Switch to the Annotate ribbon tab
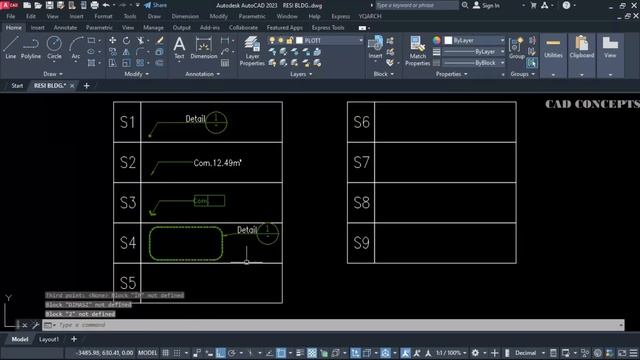The width and height of the screenshot is (640, 360). [x=65, y=28]
